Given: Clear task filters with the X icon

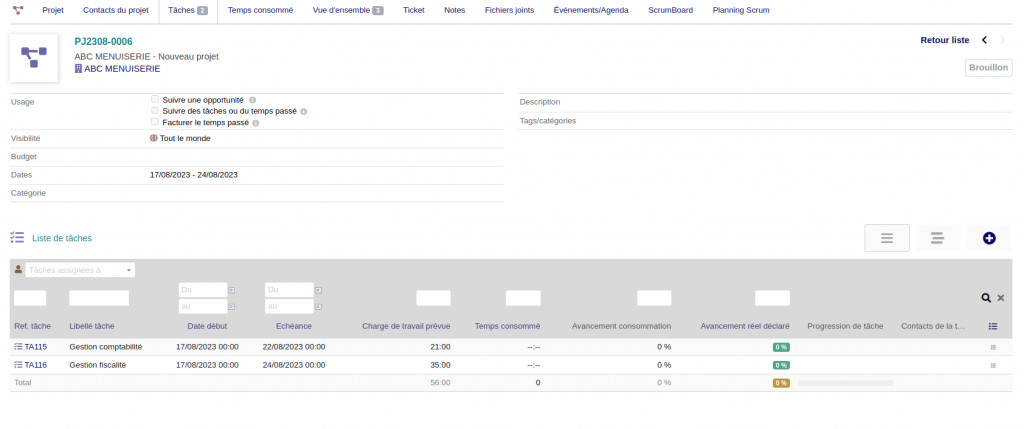Looking at the screenshot, I should pyautogui.click(x=1001, y=298).
